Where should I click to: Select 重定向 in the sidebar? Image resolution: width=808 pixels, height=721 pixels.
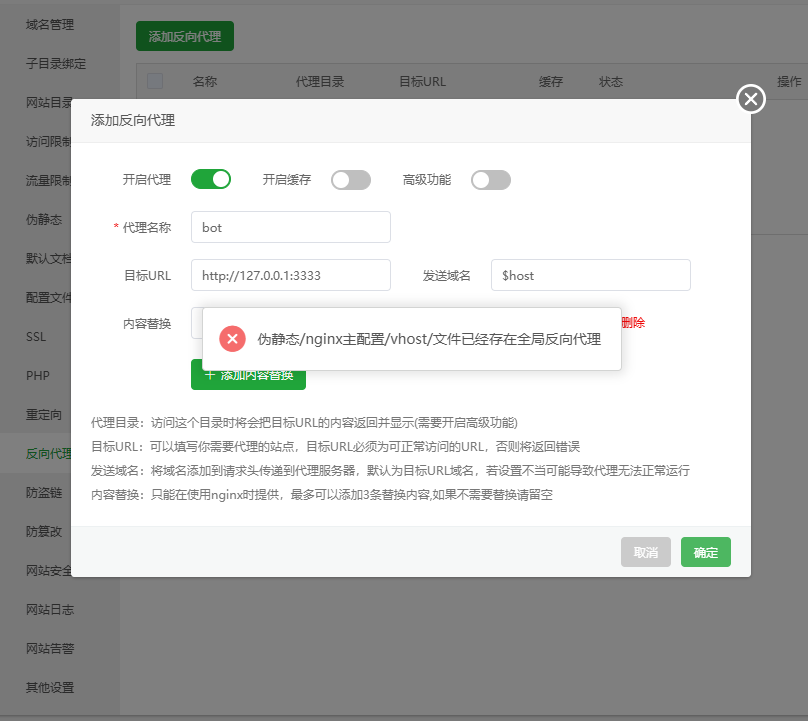tap(44, 414)
